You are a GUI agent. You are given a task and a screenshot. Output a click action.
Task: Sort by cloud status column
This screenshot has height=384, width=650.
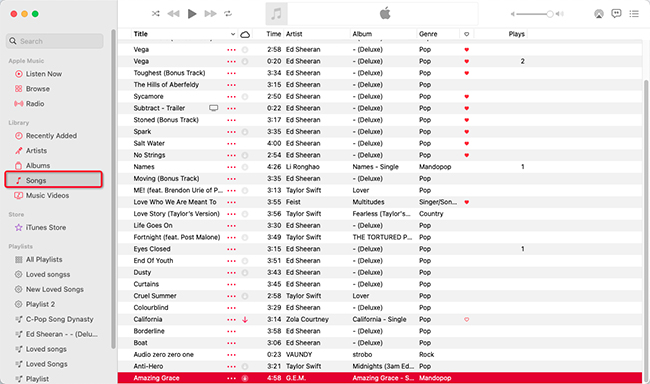pos(245,34)
